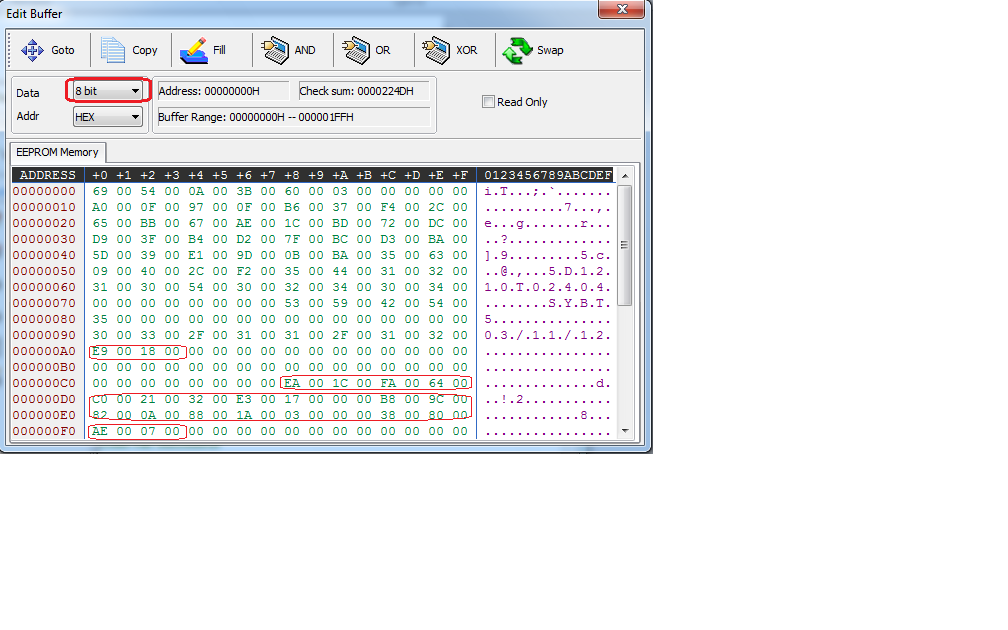The width and height of the screenshot is (1008, 630).
Task: Click the first byte 69 at address 00000000
Action: (x=99, y=191)
